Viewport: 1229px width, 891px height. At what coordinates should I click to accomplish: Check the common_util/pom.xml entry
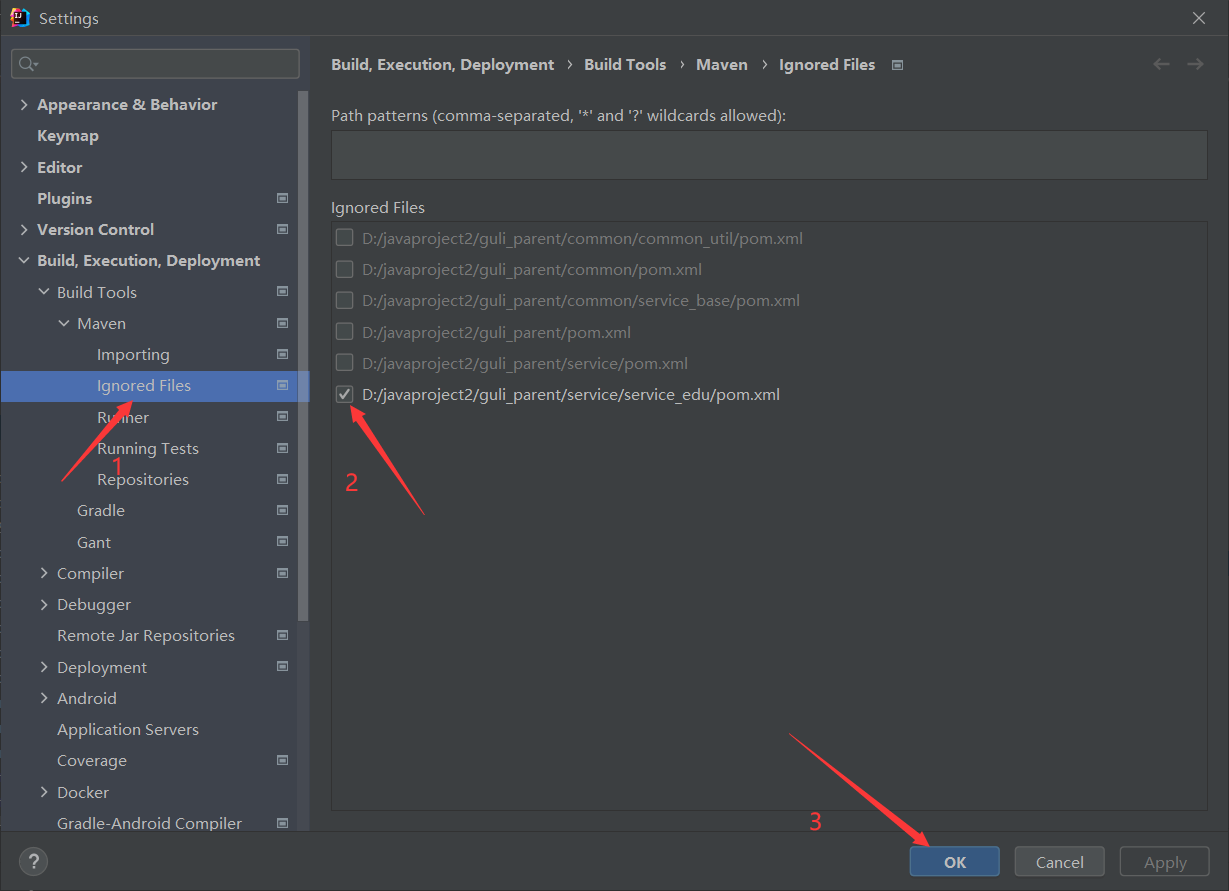click(x=344, y=237)
